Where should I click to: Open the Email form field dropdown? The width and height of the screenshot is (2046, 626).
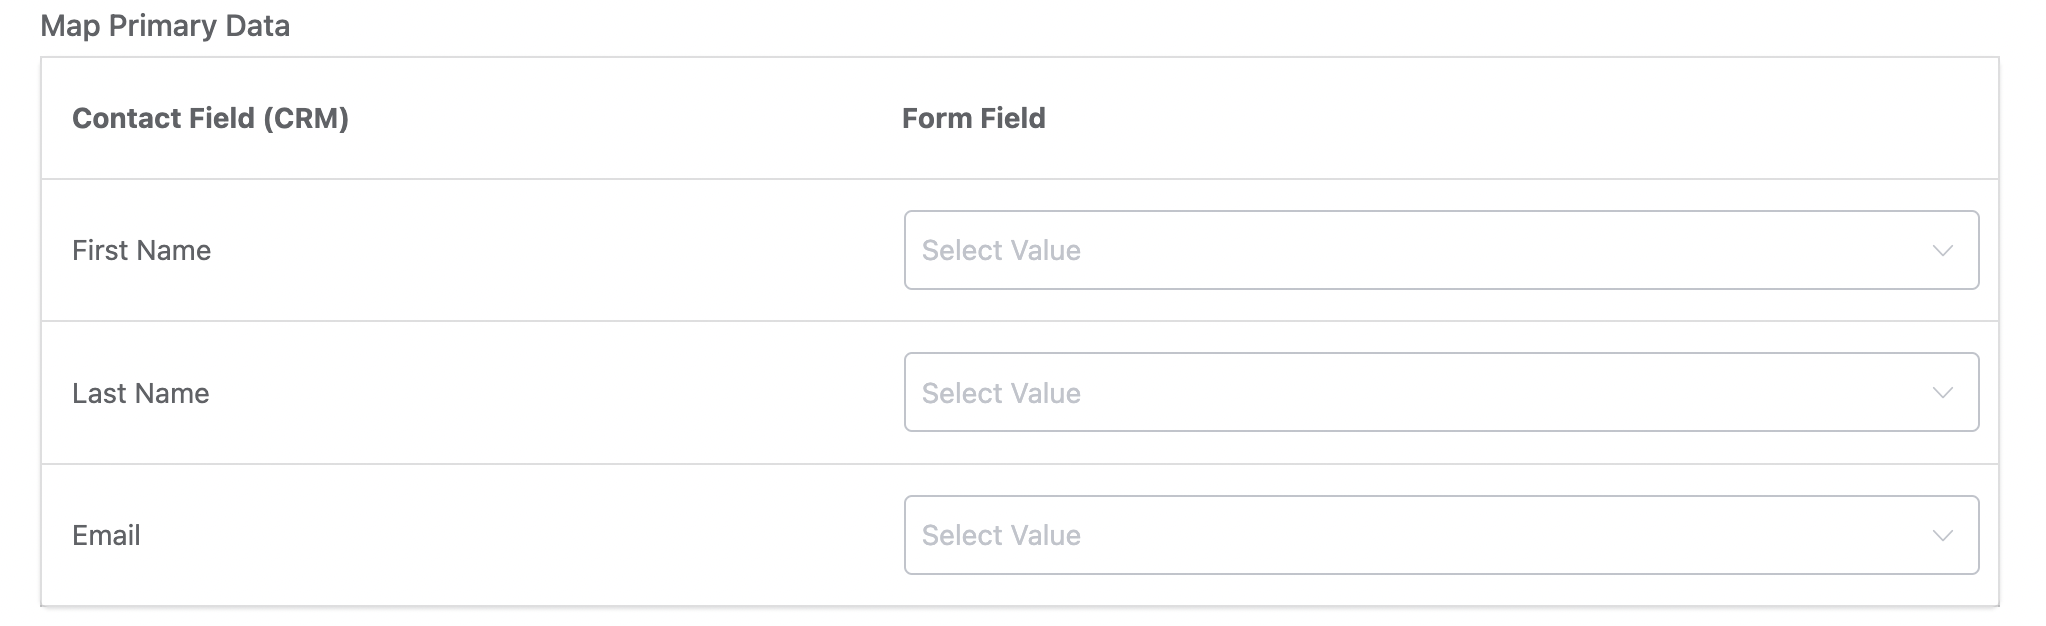(1440, 535)
